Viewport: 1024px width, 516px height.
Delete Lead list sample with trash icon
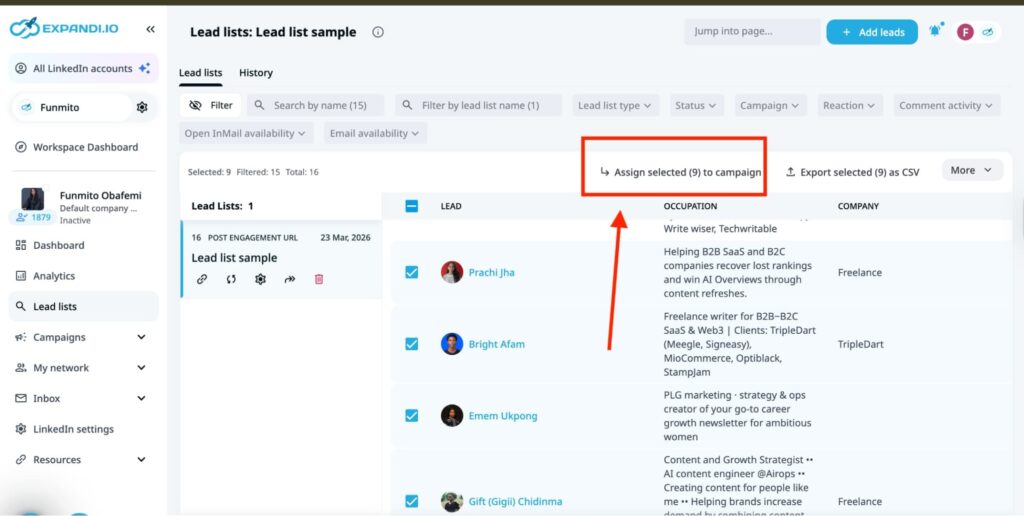319,279
